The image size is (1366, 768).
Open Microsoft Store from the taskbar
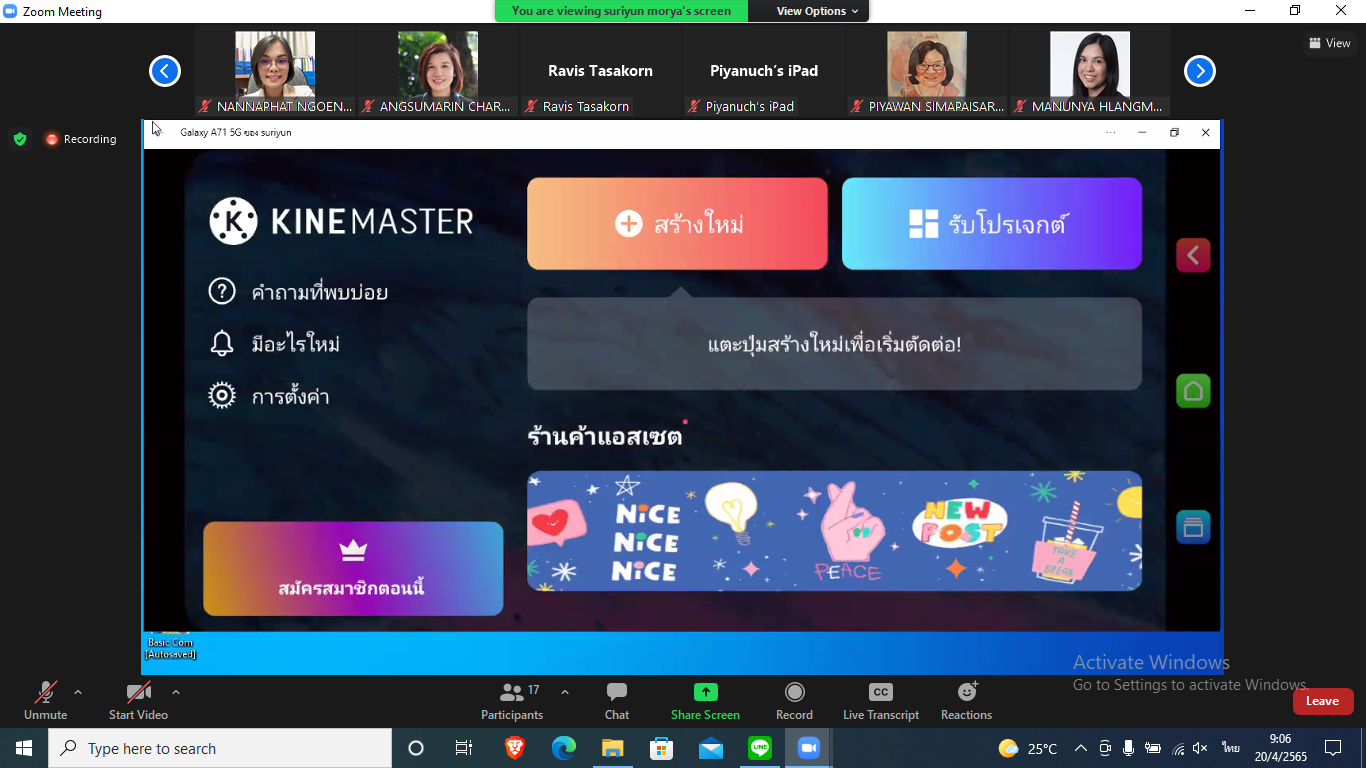click(x=662, y=748)
